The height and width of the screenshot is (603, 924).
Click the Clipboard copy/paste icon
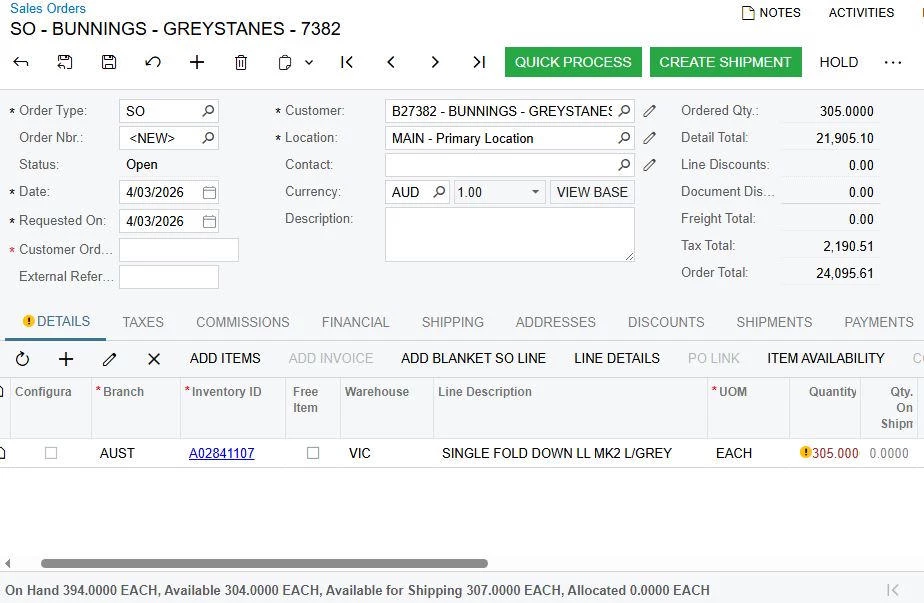click(285, 62)
